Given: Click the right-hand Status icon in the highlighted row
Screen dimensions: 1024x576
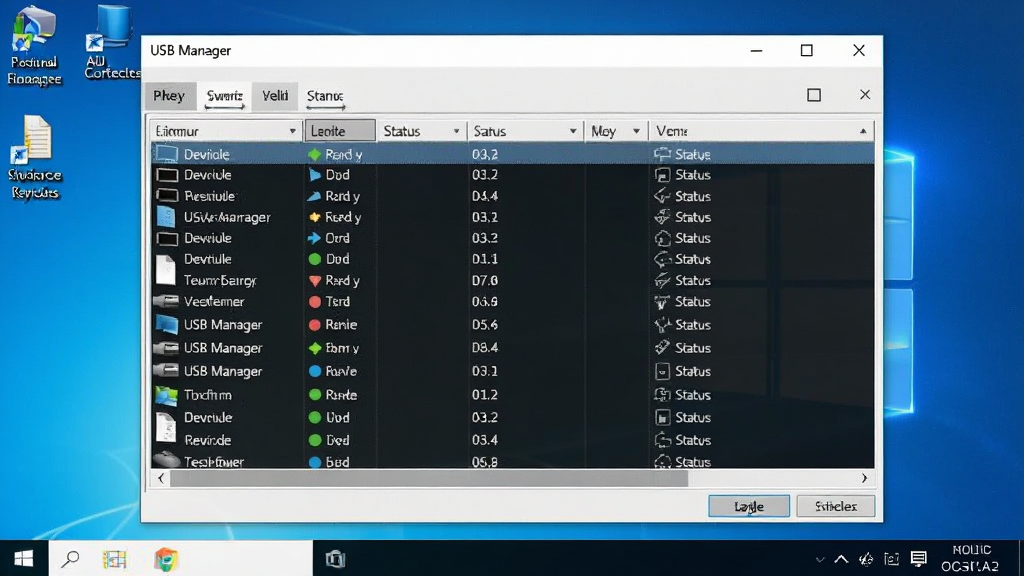Looking at the screenshot, I should [662, 154].
